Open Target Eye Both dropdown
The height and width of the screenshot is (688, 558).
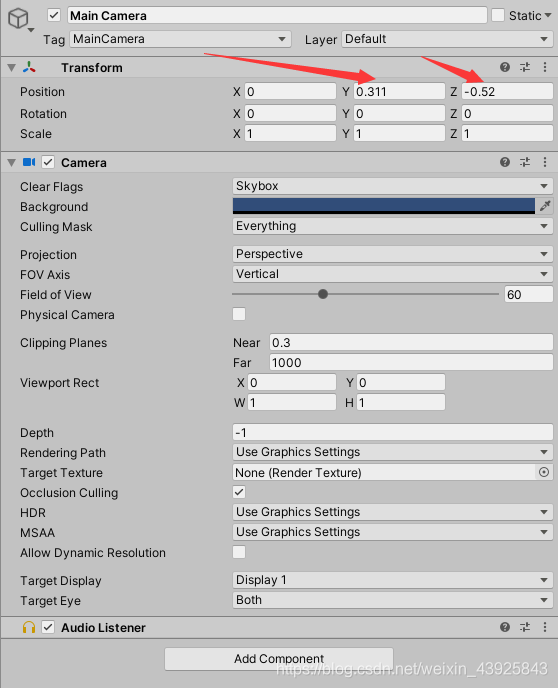pyautogui.click(x=393, y=600)
